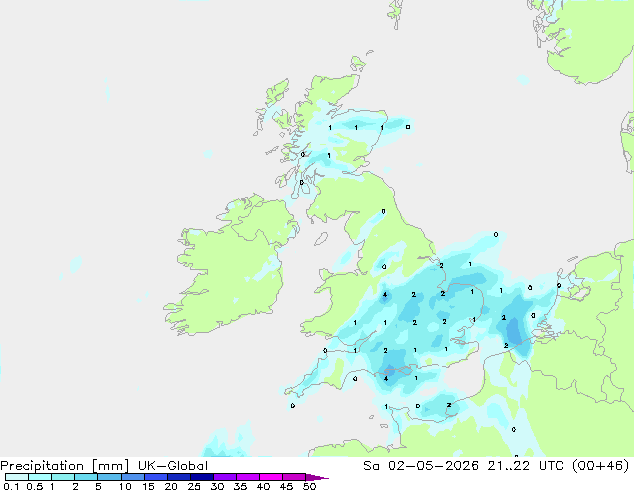634x490 pixels.
Task: Click the legend label '10'
Action: (x=125, y=486)
